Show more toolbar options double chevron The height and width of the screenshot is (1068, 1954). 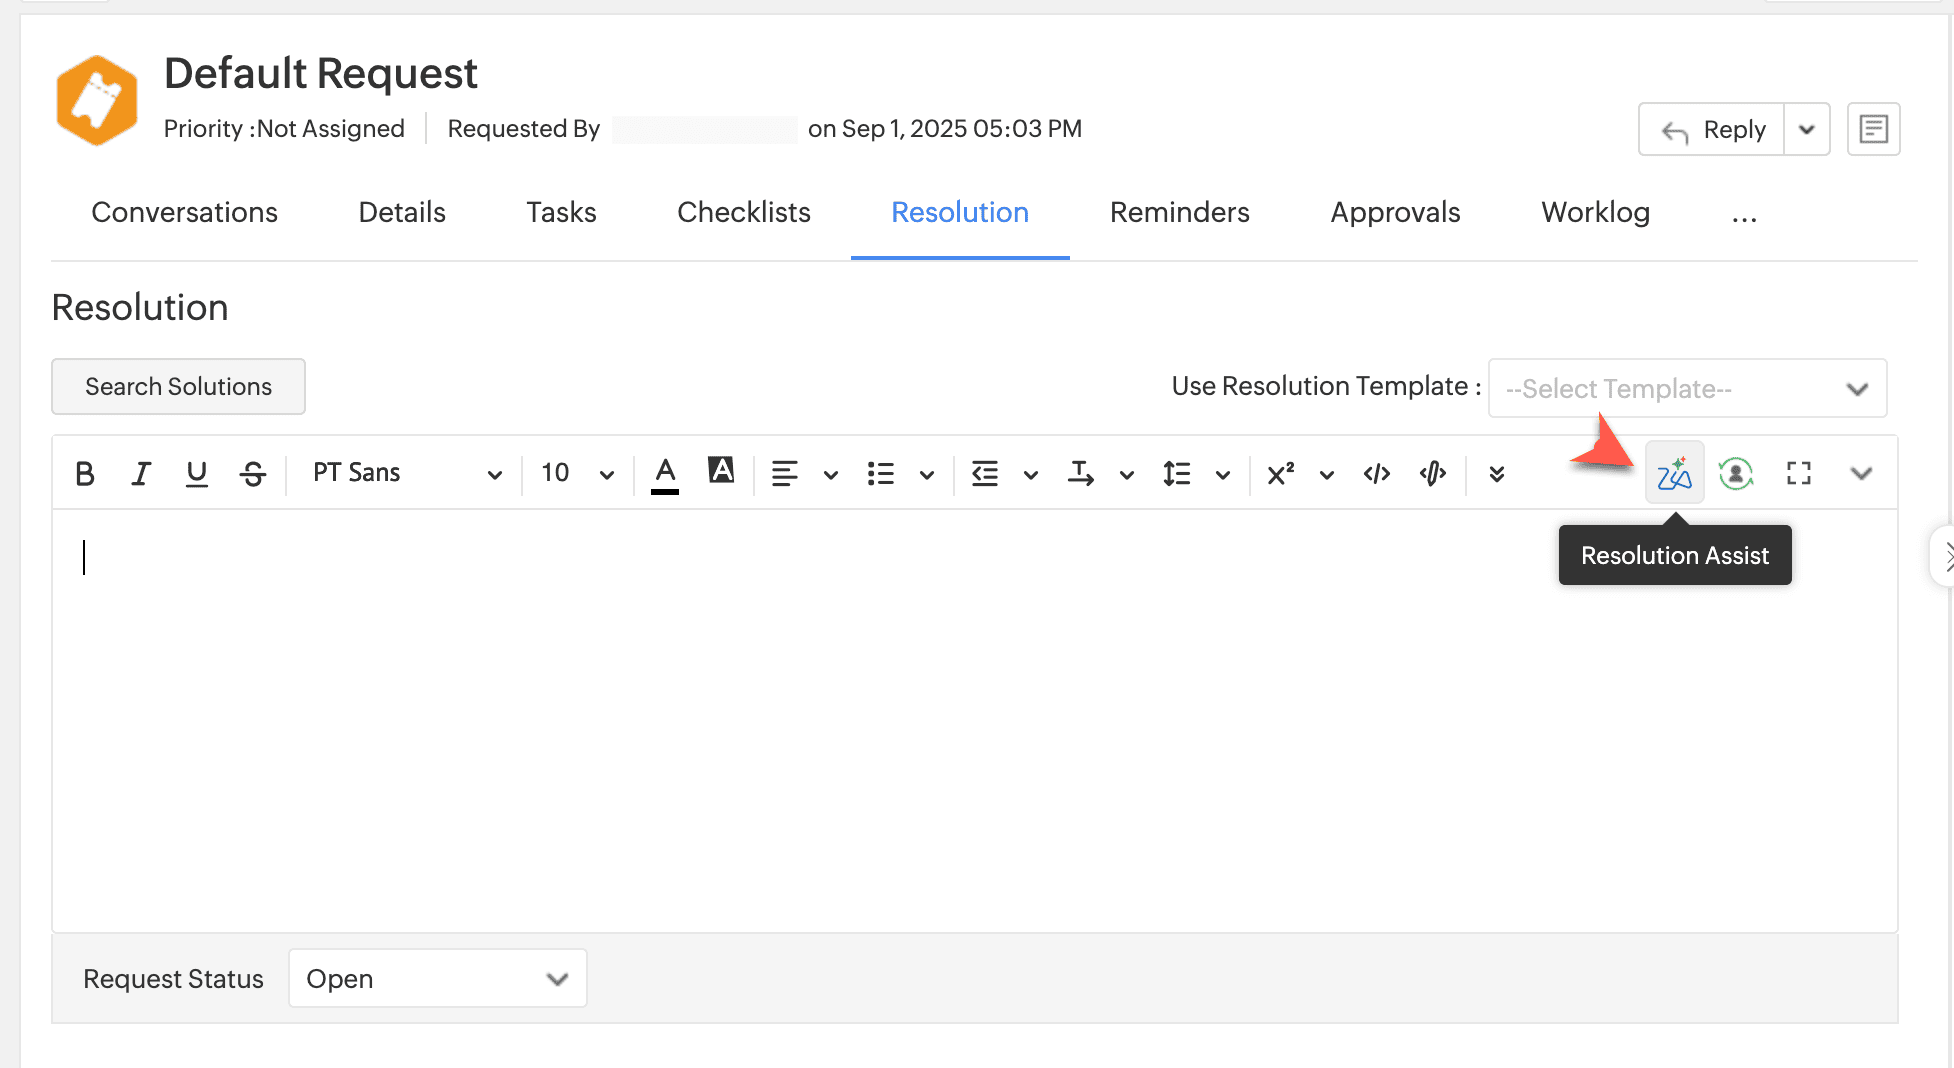(1497, 473)
